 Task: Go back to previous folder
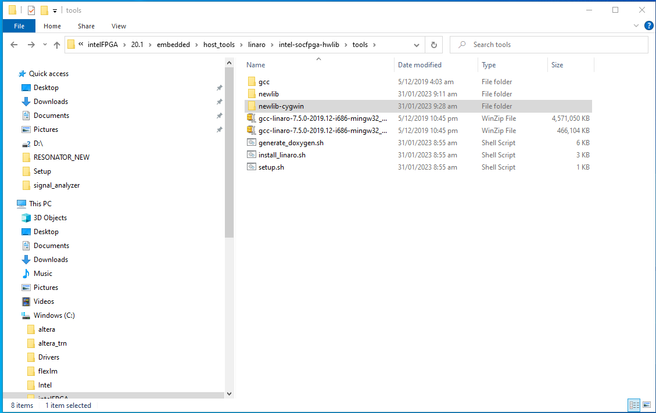coord(14,45)
